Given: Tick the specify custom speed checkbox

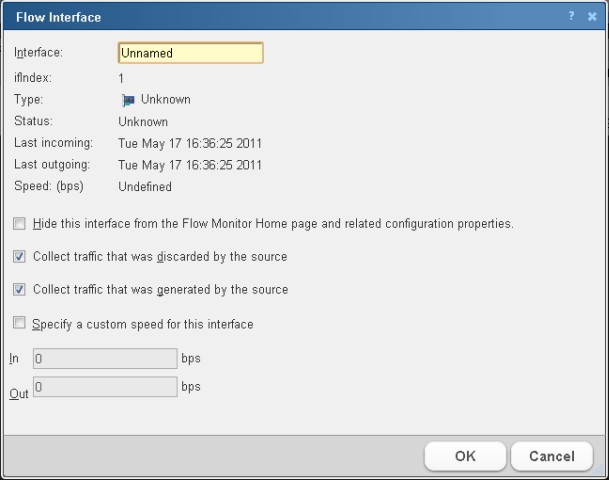Looking at the screenshot, I should [x=20, y=324].
